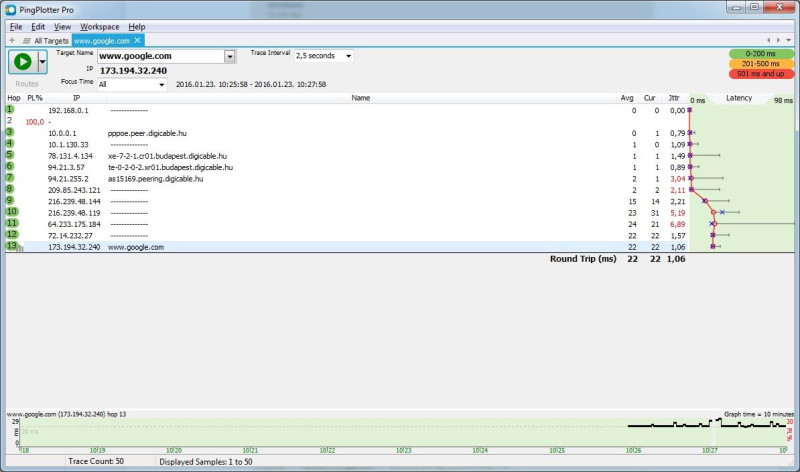The image size is (800, 472).
Task: Click the add new target plus icon
Action: coord(12,40)
